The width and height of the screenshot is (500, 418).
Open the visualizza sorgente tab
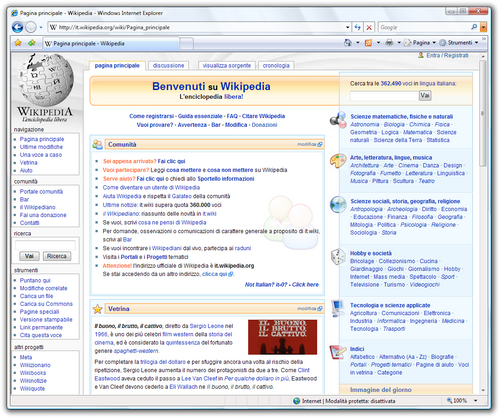coord(227,66)
